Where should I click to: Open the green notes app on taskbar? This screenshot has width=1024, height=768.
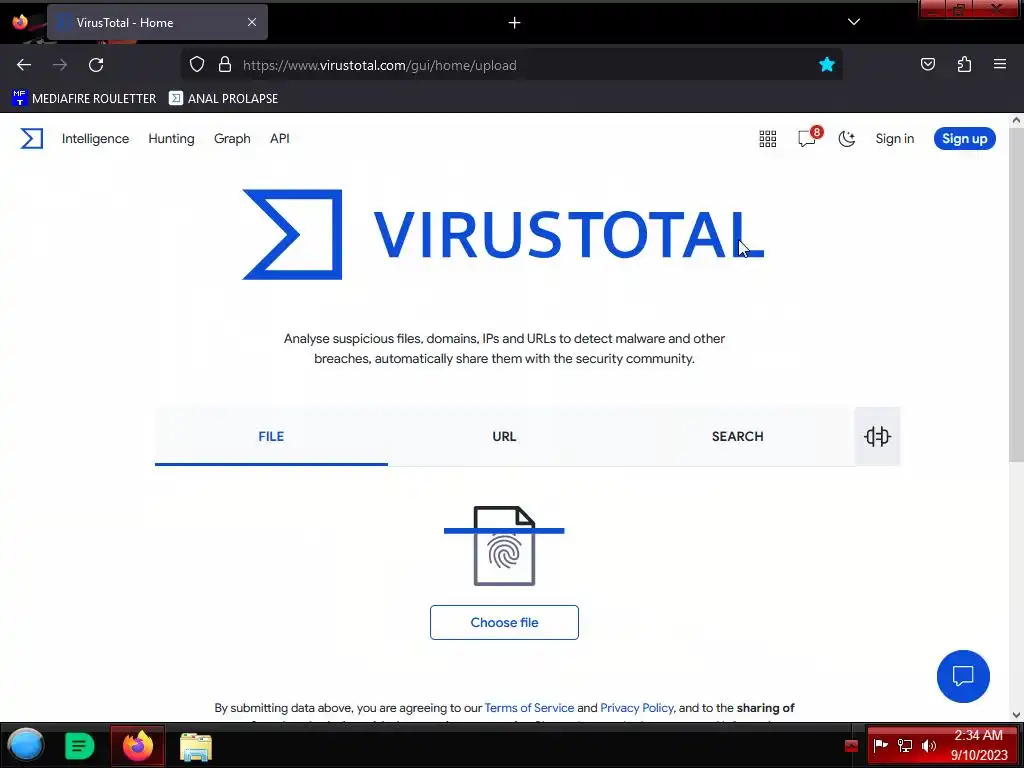[79, 746]
